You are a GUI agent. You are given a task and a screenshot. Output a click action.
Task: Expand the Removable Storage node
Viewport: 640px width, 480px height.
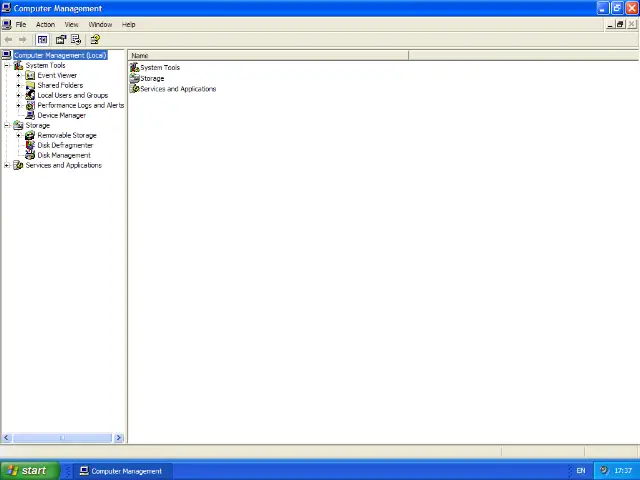[18, 136]
